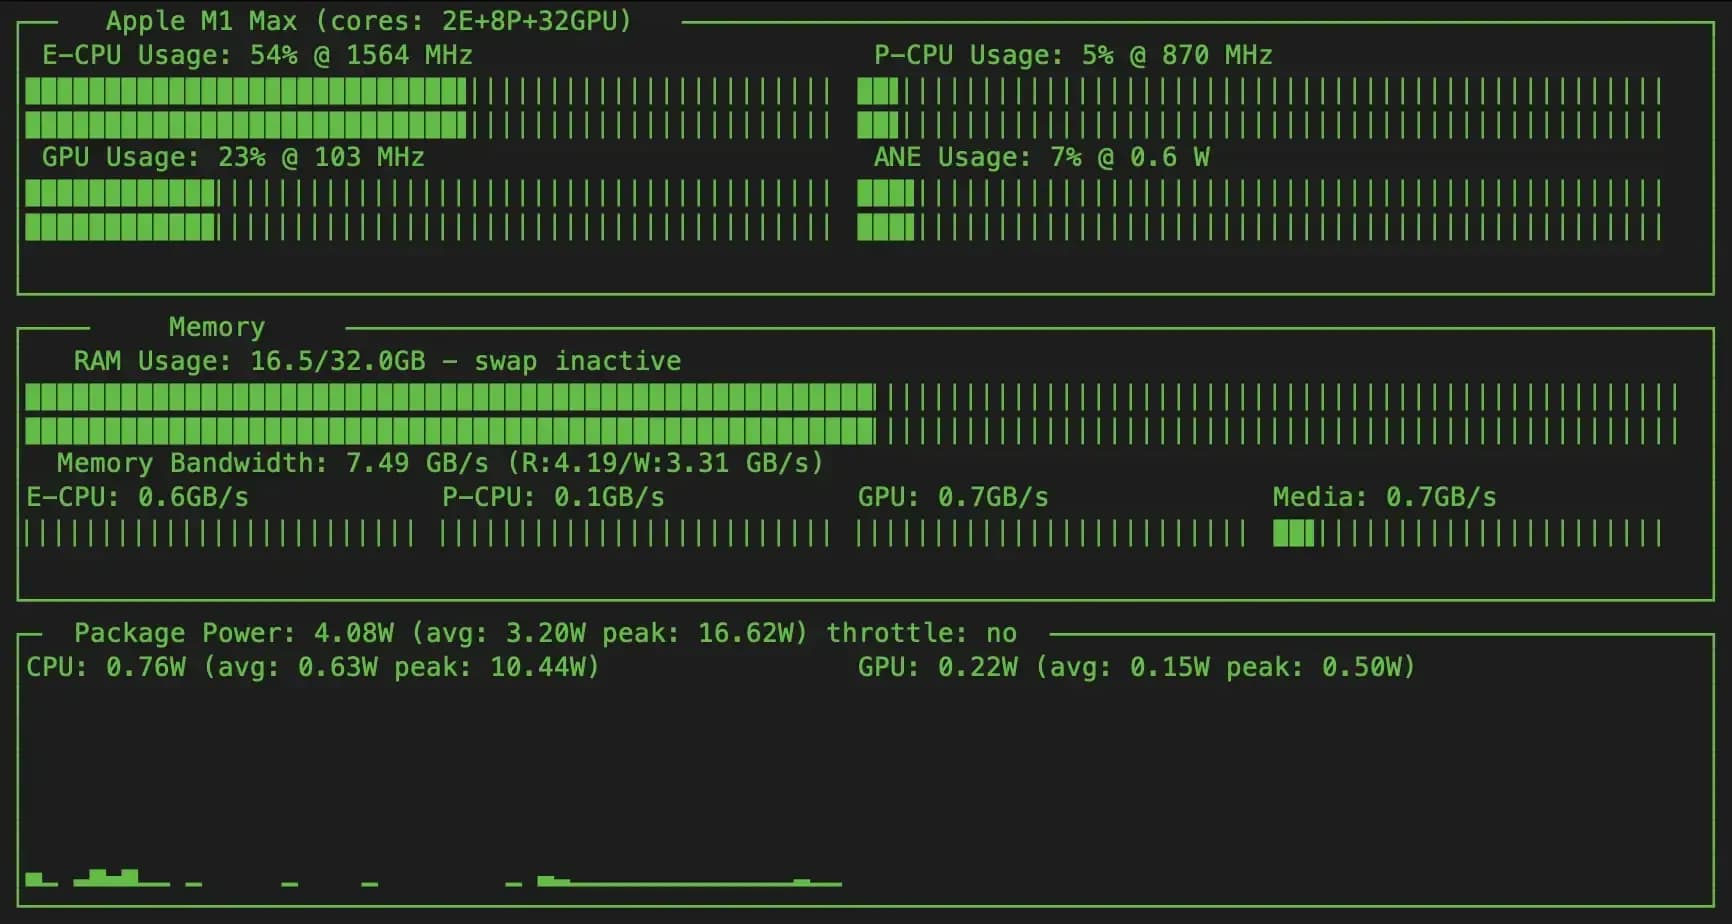Click the GPU: 0.7GB/s bandwidth label
1732x924 pixels.
953,497
